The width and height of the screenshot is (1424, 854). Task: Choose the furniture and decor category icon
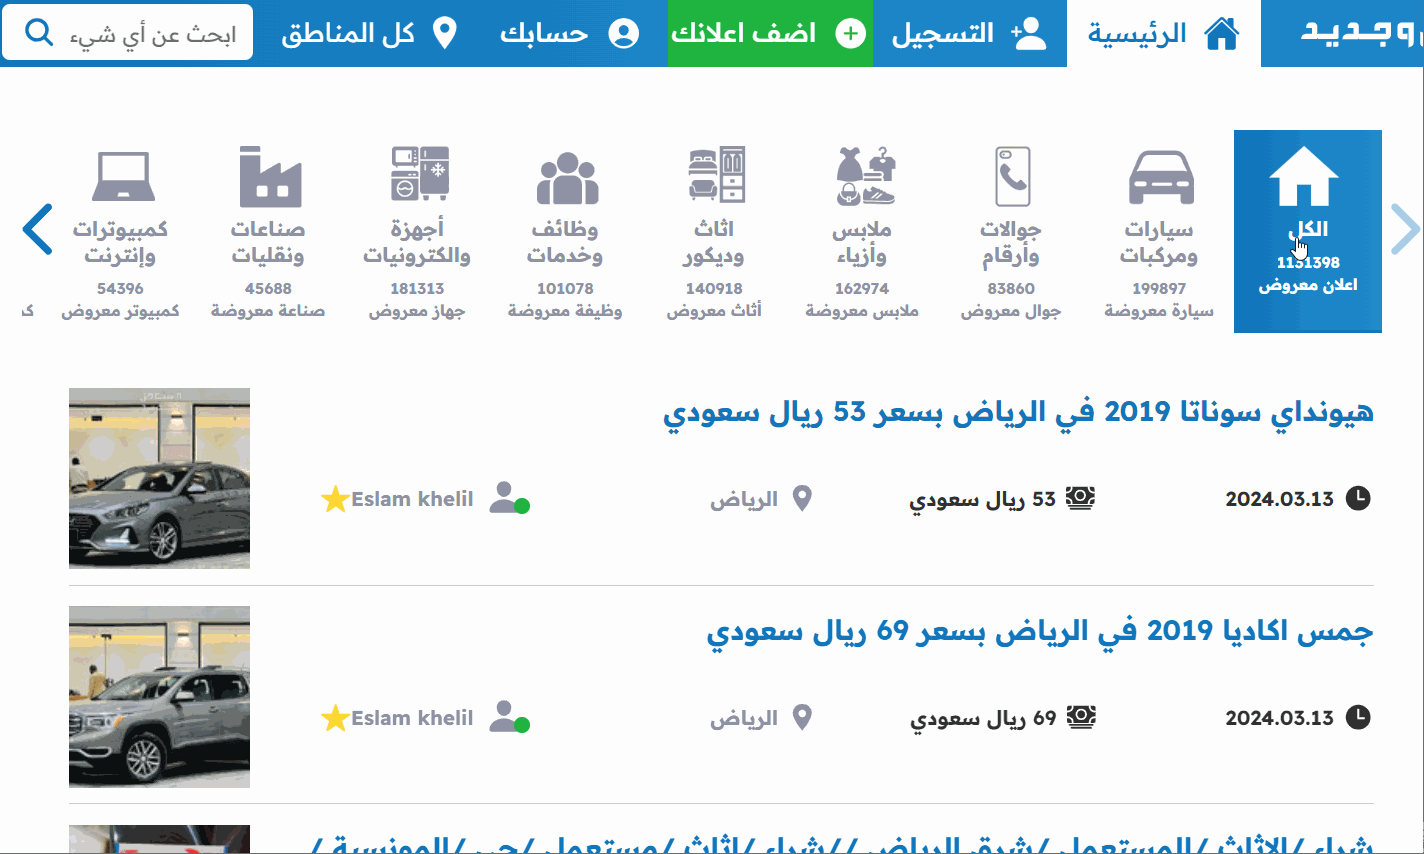(715, 177)
